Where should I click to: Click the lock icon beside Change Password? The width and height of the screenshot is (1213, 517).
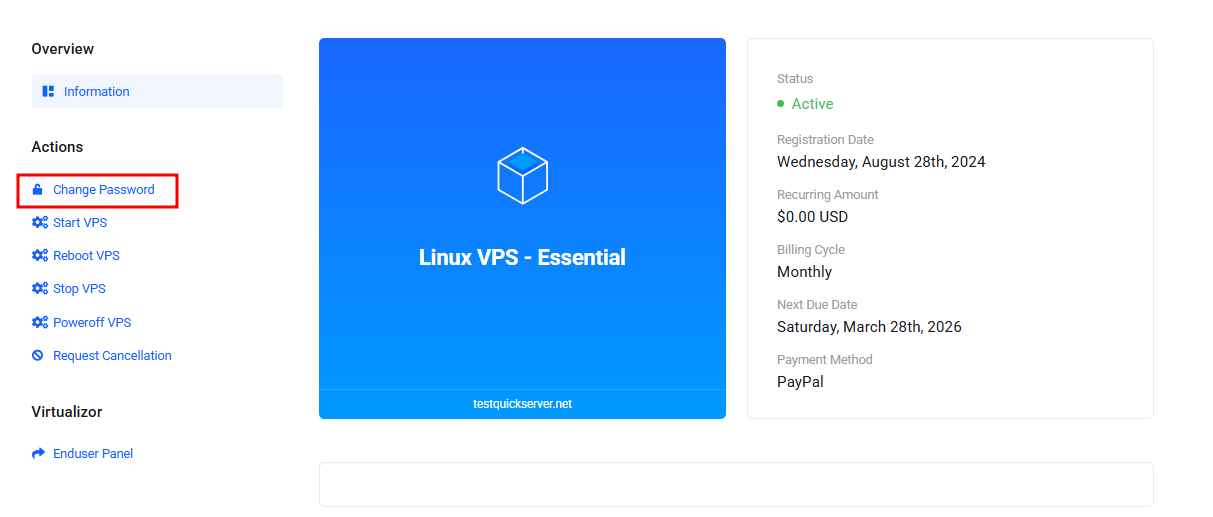click(x=38, y=190)
